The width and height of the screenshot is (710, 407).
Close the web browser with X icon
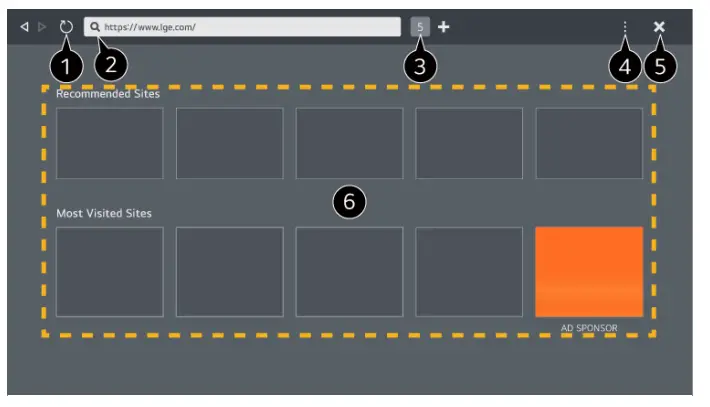[x=659, y=27]
